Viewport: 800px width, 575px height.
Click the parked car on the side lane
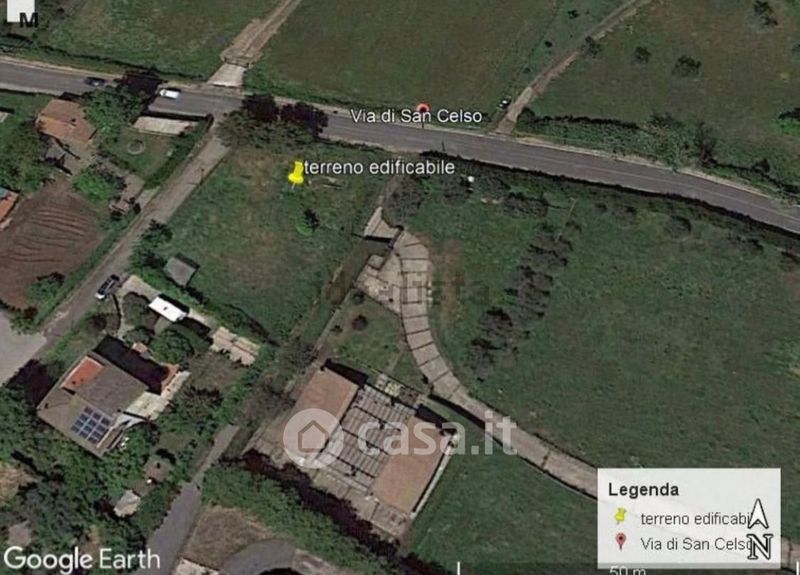108,287
